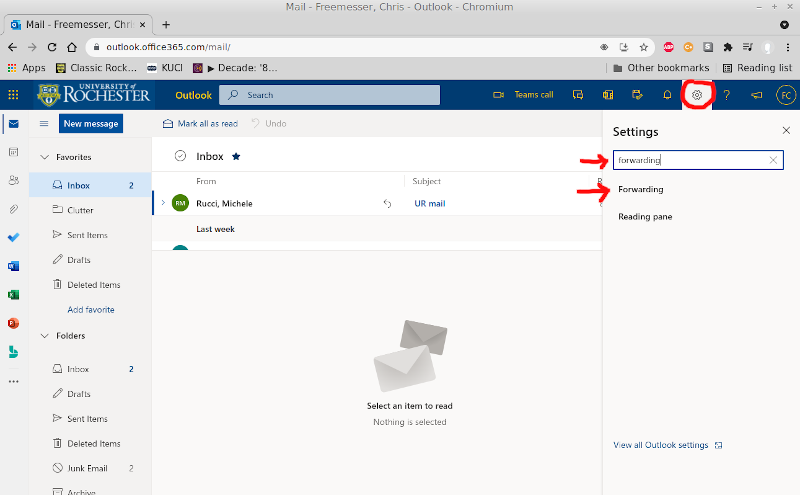Select the Reading pane search result
The width and height of the screenshot is (800, 495).
pyautogui.click(x=645, y=216)
